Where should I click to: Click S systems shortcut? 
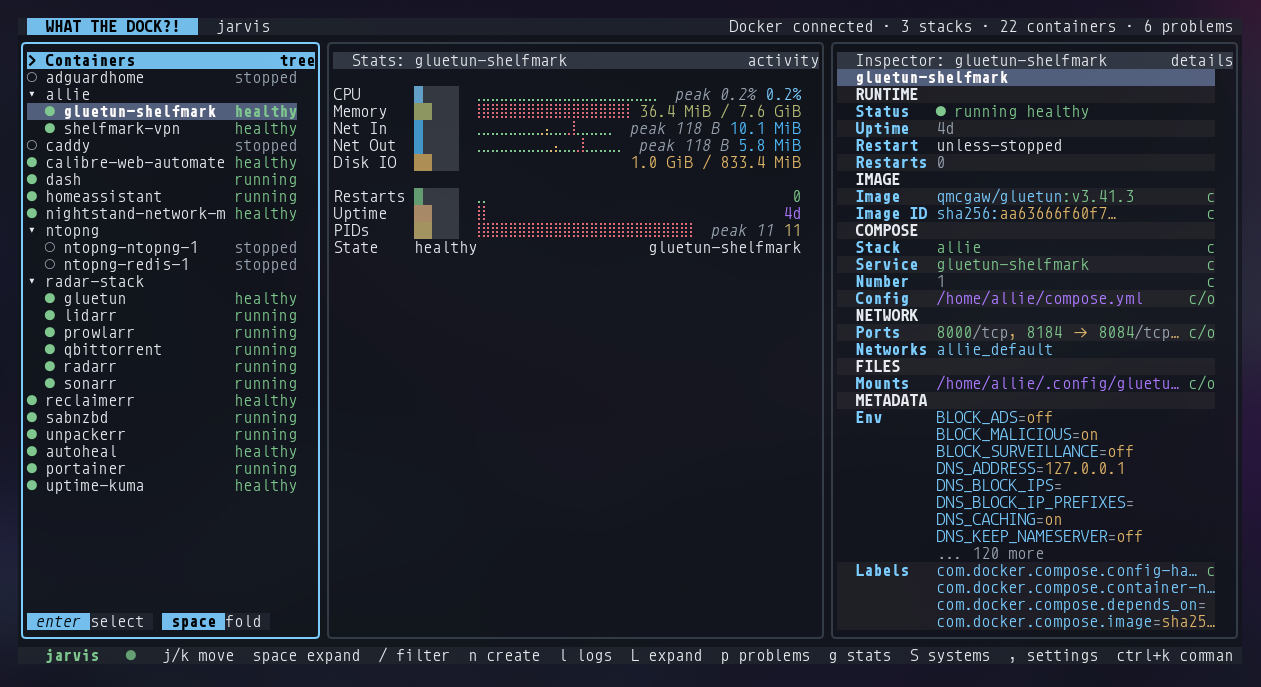point(950,656)
